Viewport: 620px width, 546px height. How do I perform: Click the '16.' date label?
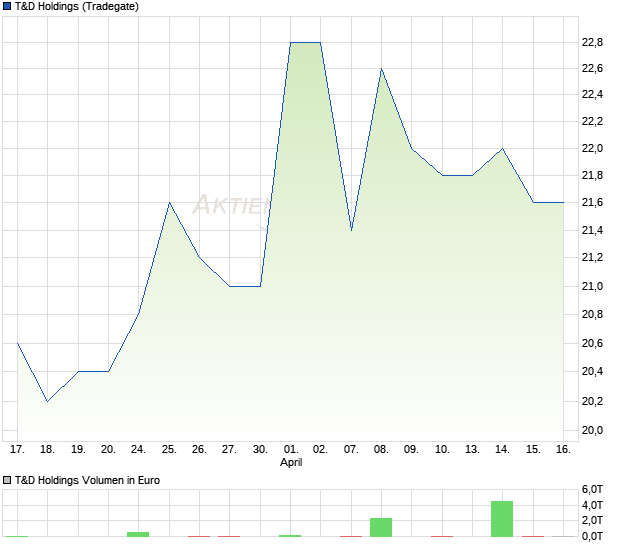pyautogui.click(x=563, y=450)
